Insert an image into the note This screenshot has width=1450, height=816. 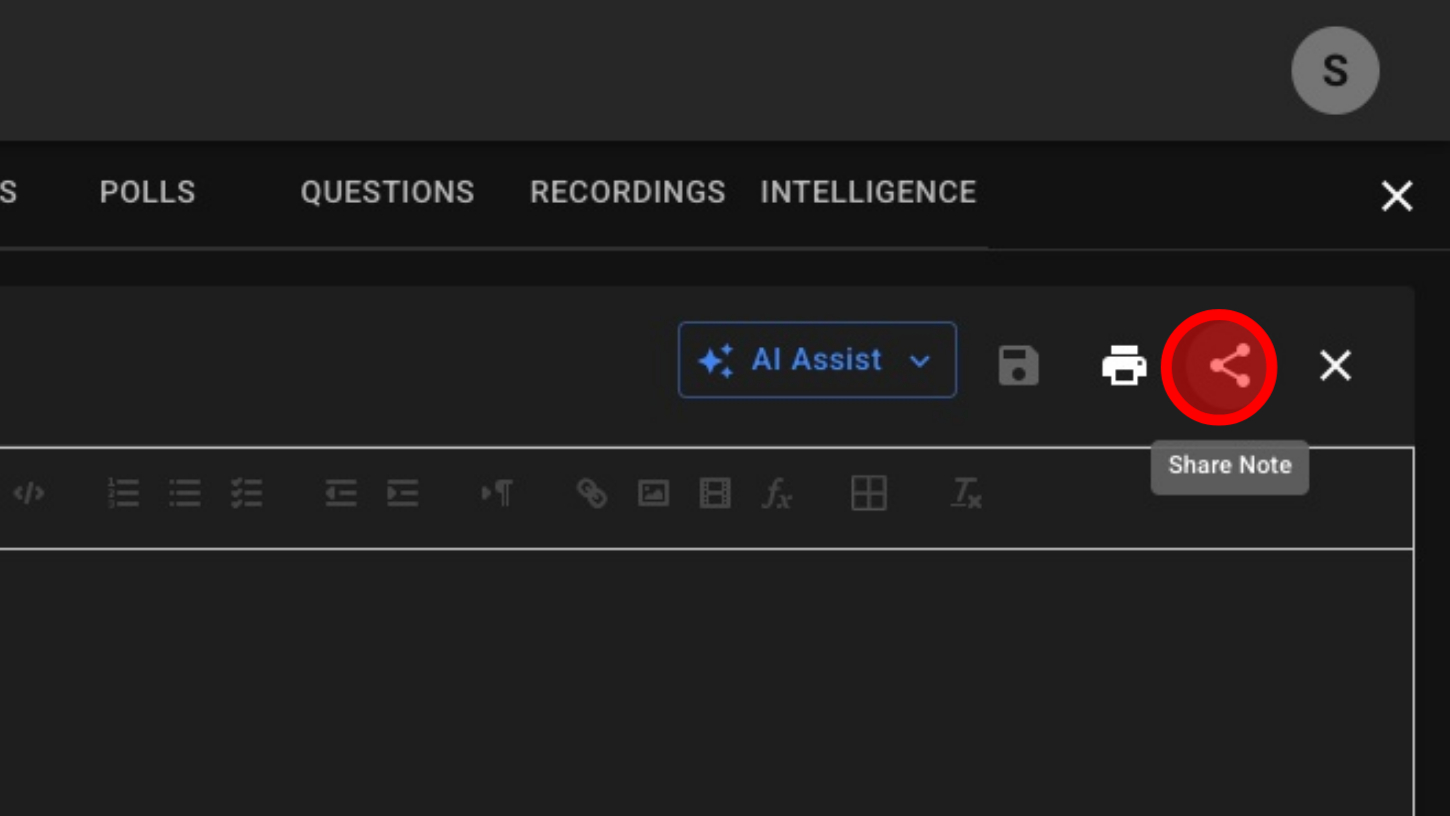point(653,493)
